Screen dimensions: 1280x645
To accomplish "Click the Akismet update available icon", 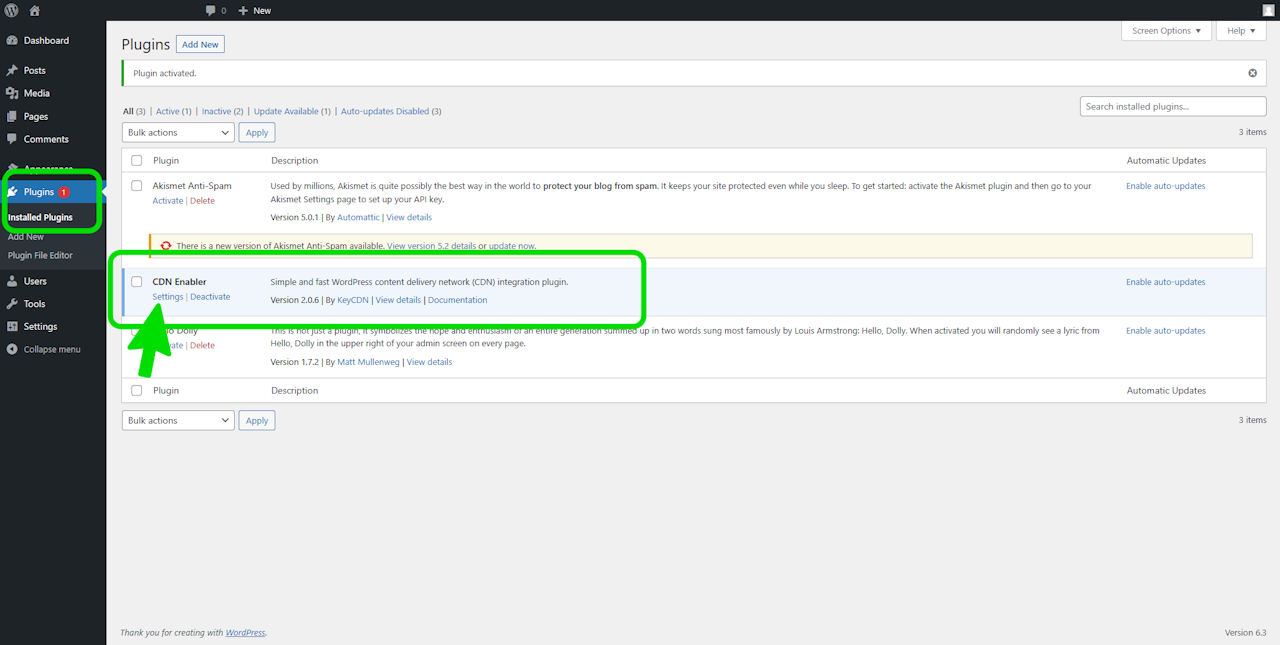I will (166, 245).
